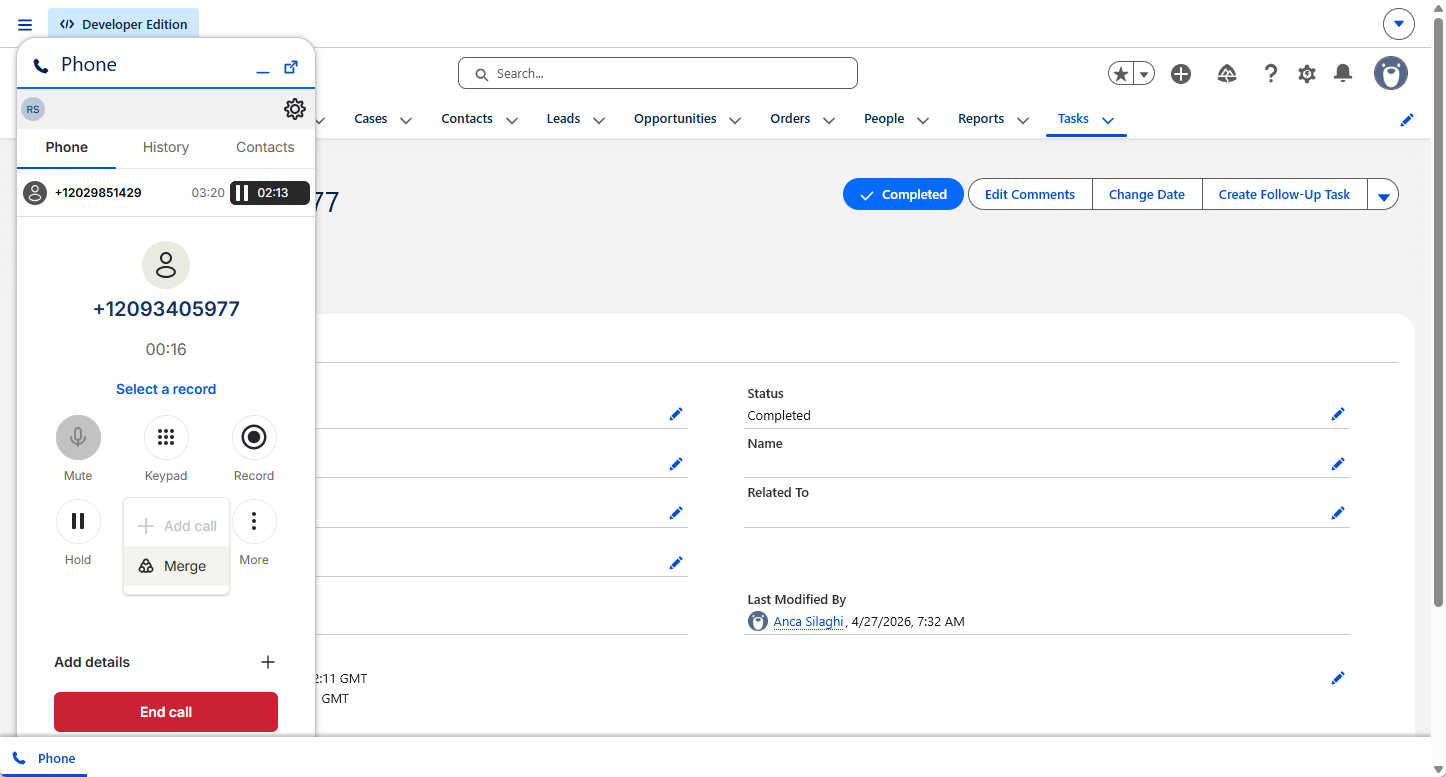Click the global actions plus icon
The height and width of the screenshot is (777, 1446).
click(x=1181, y=74)
